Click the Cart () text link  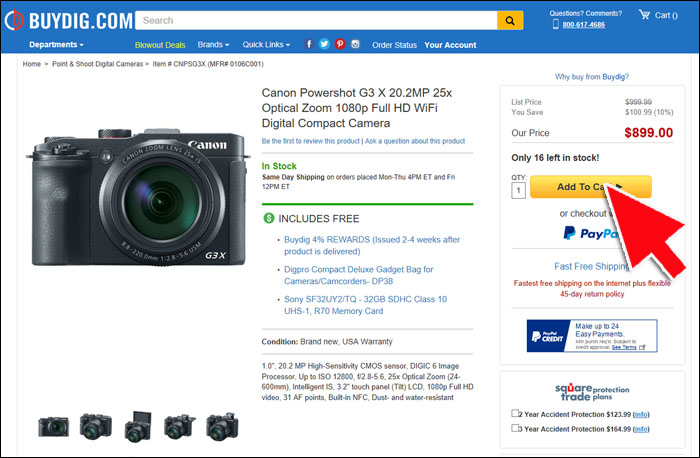(666, 16)
